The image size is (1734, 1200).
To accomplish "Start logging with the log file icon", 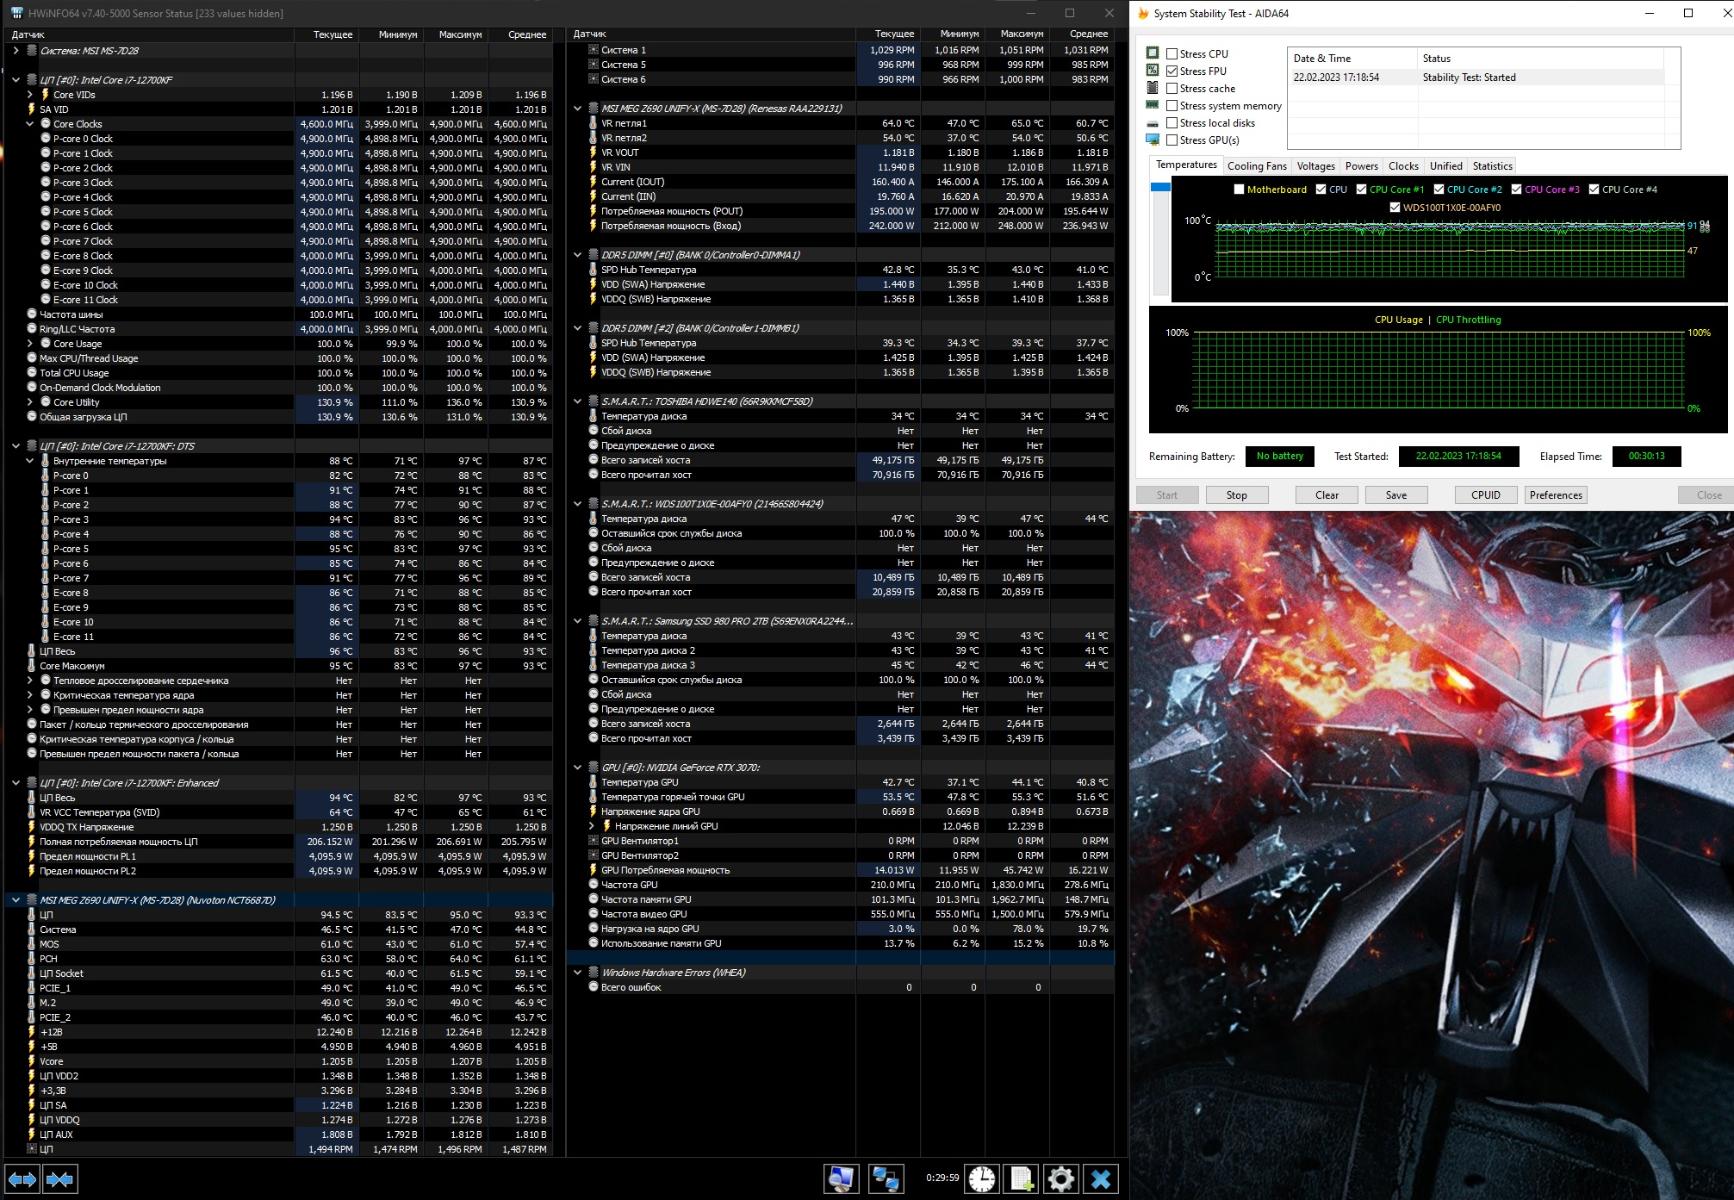I will (1021, 1179).
